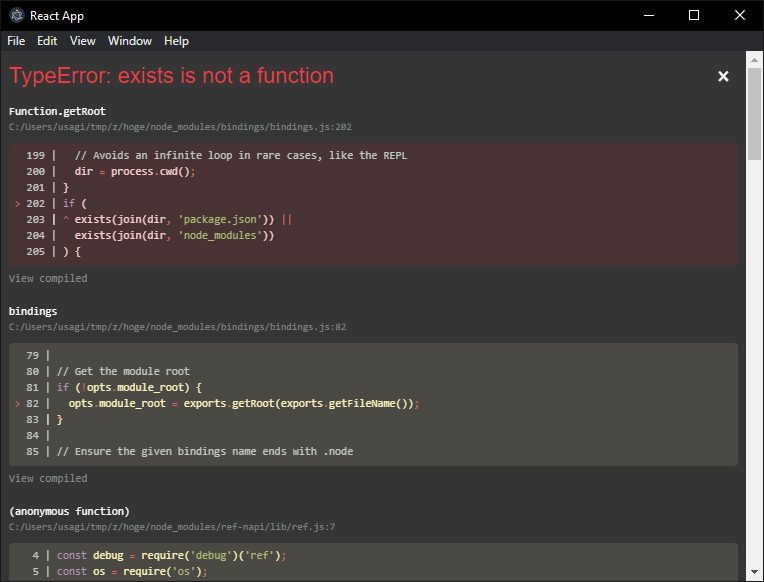Click line 80 comment 'Get the module root'
Screen dimensions: 764x582
click(123, 371)
